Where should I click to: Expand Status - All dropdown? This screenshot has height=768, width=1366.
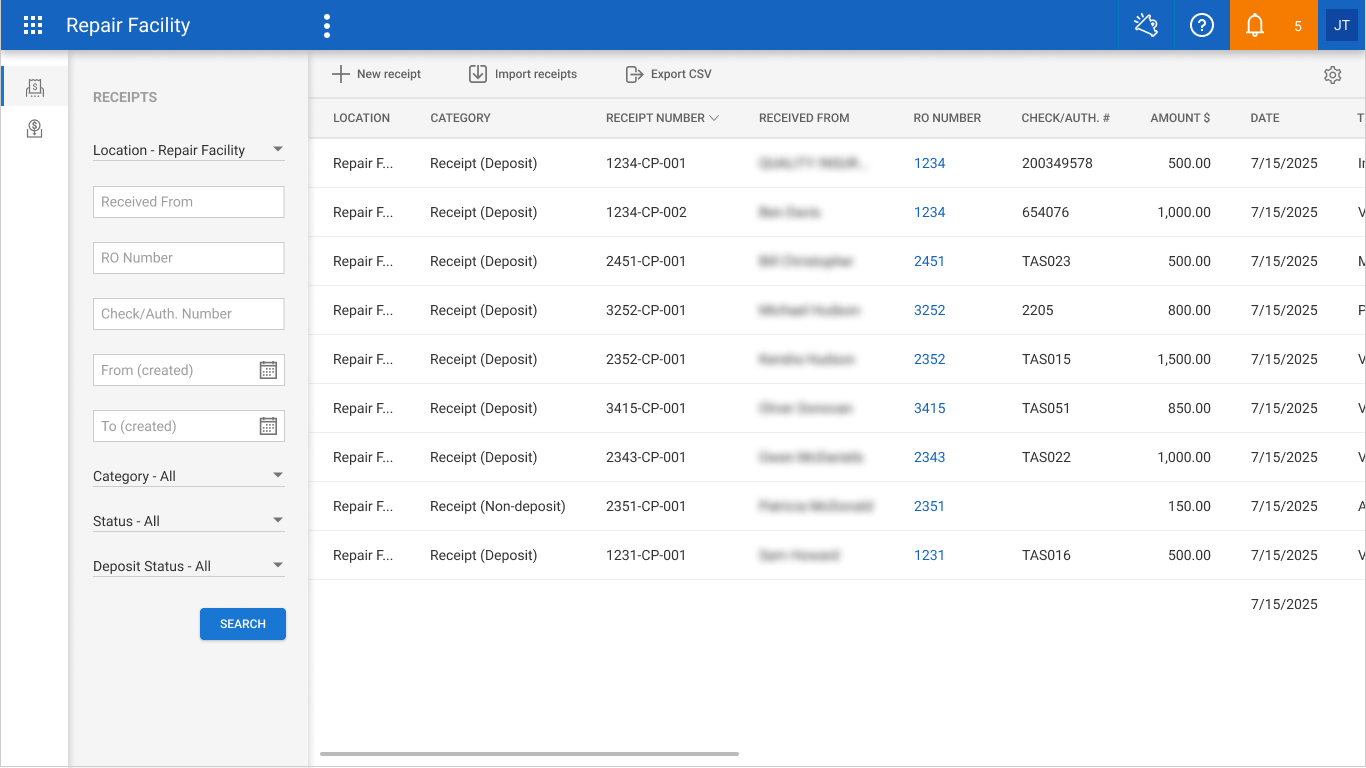tap(188, 521)
